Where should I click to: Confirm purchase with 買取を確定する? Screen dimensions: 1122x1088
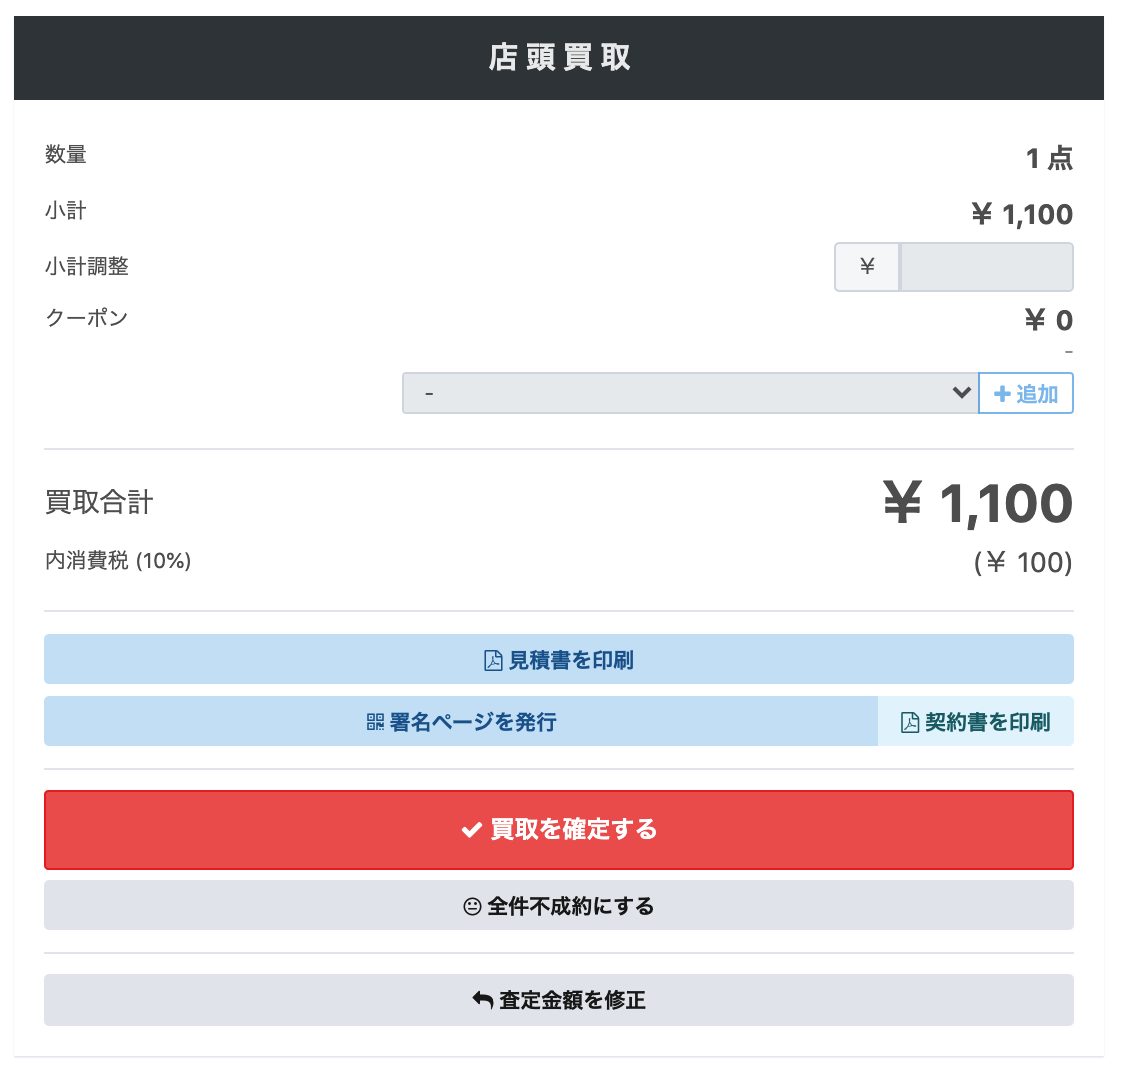click(x=559, y=830)
